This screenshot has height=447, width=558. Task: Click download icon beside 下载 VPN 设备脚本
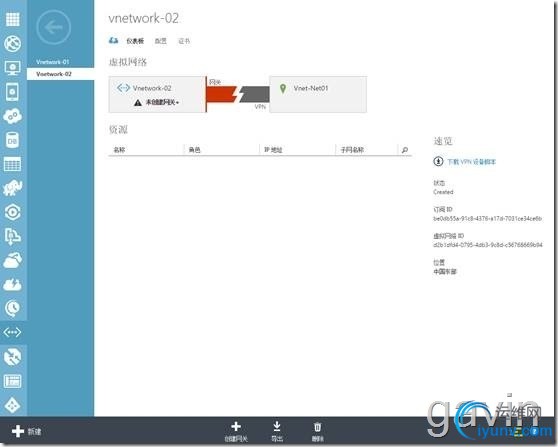(438, 162)
